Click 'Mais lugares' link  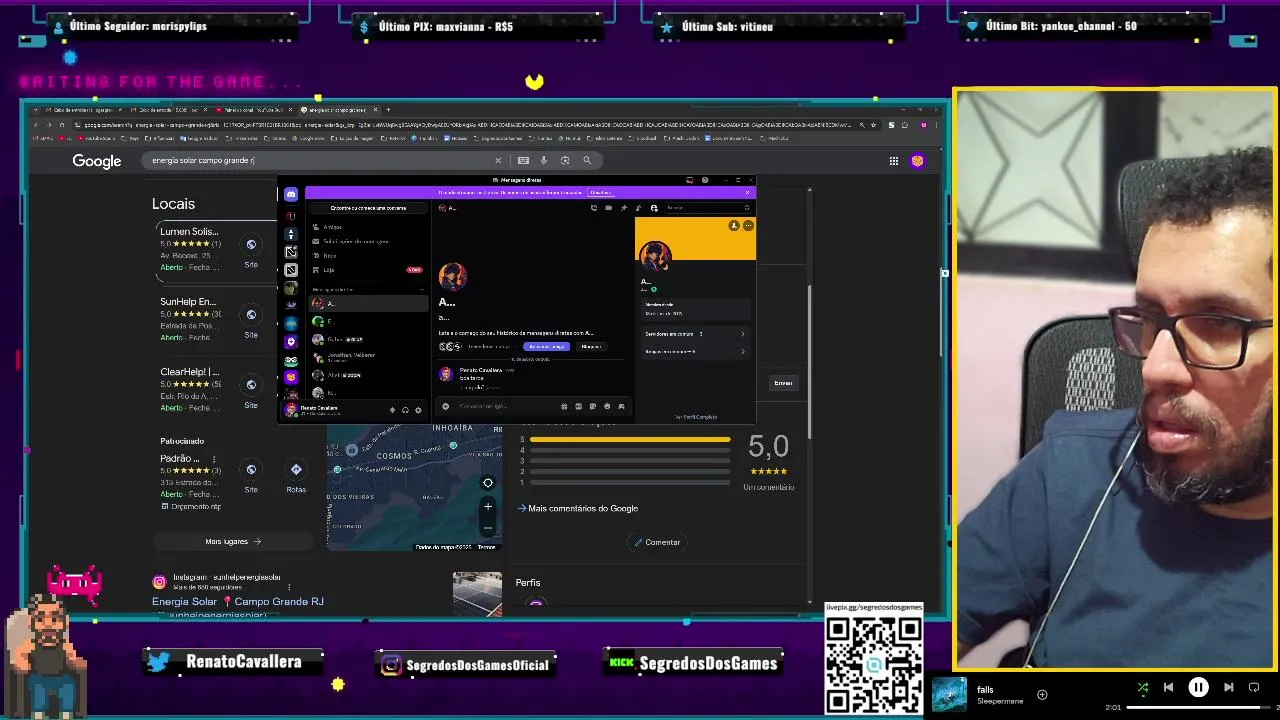point(233,541)
